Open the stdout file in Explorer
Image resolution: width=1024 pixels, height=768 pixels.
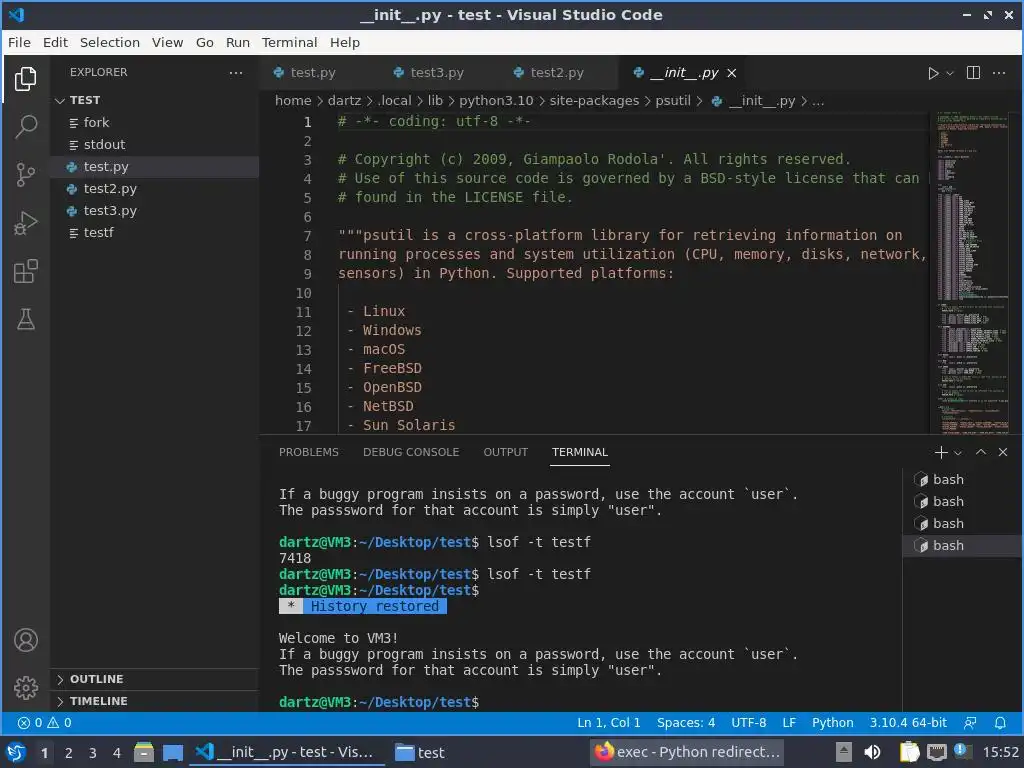[155, 144]
